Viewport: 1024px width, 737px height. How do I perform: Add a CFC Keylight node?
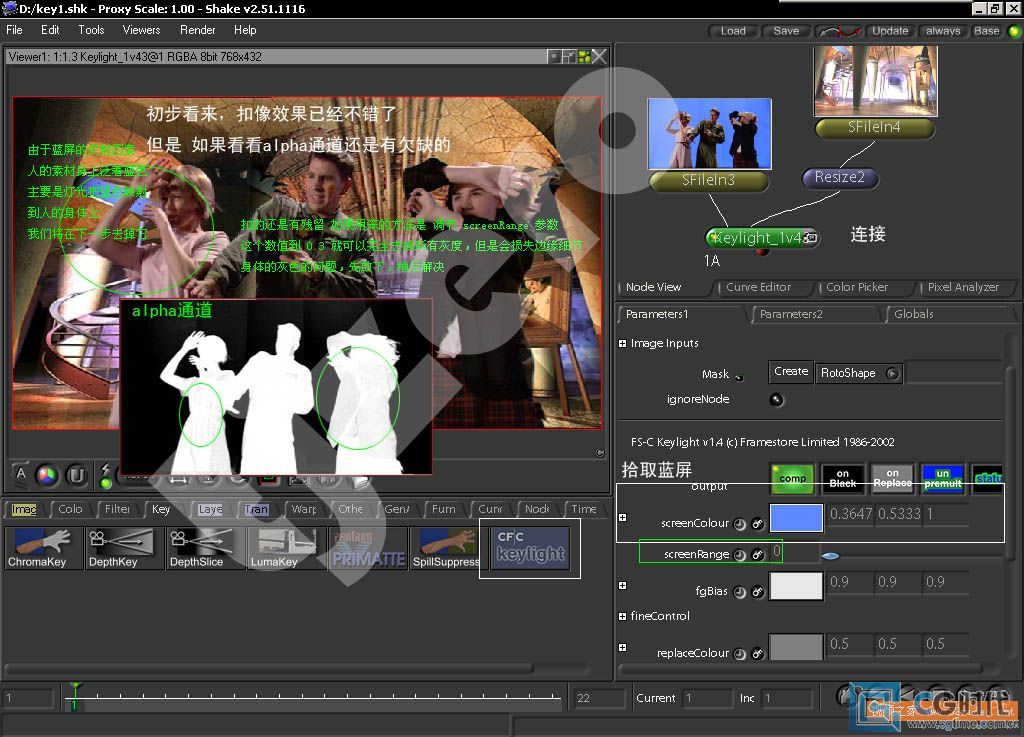click(530, 548)
